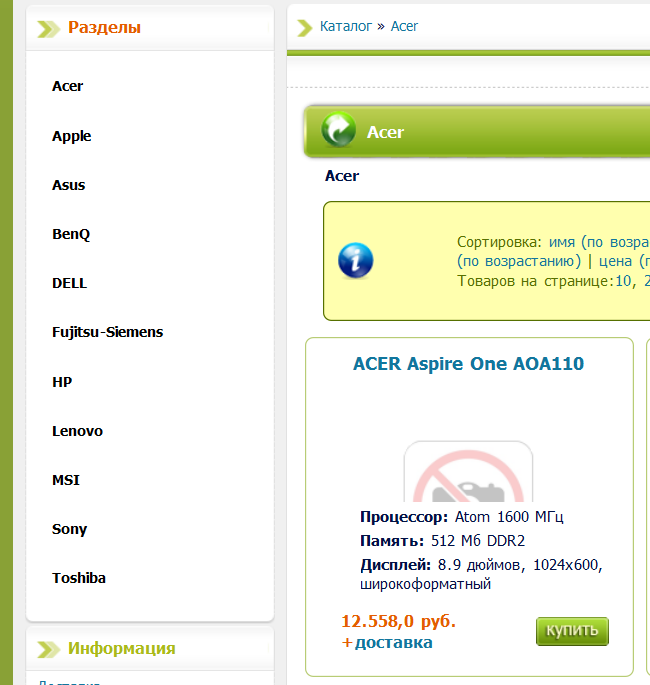Open the DELL section
The image size is (650, 685).
point(69,283)
